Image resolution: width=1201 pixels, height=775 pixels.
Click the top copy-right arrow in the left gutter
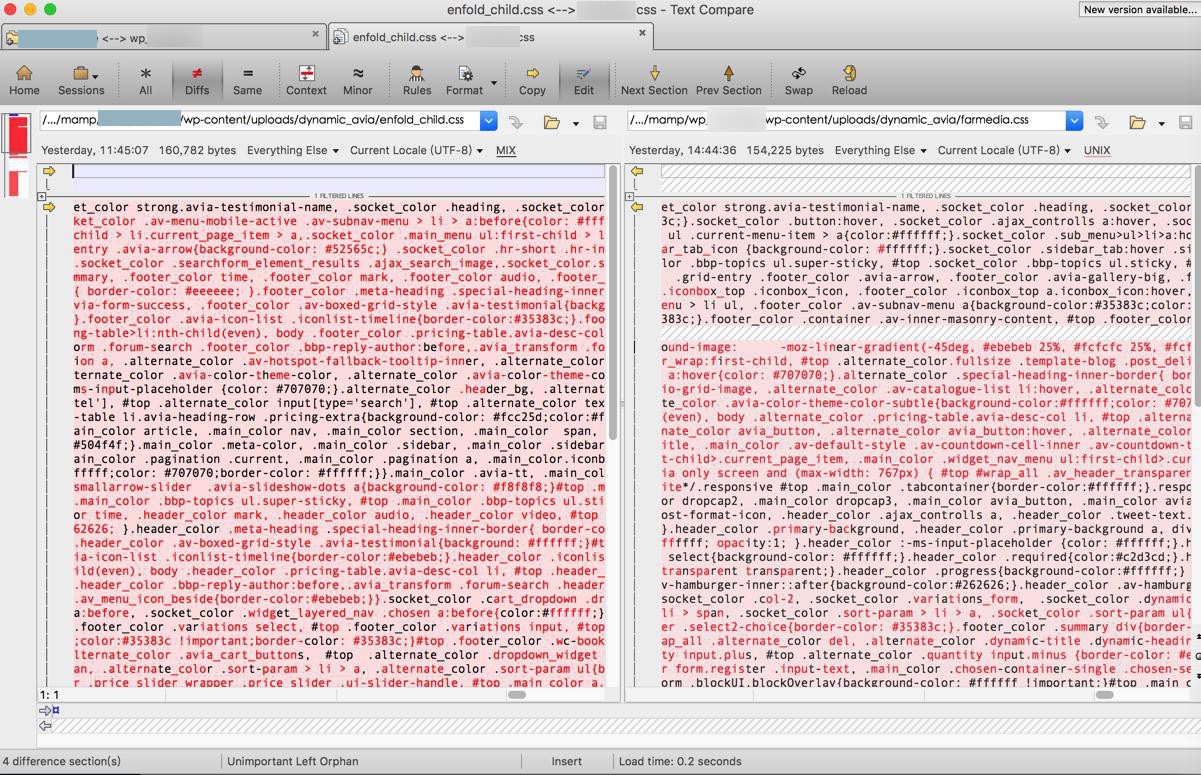tap(49, 171)
